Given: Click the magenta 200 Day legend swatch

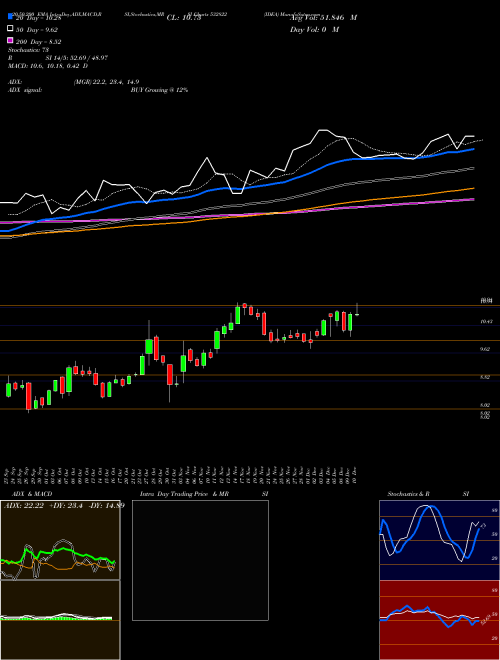Looking at the screenshot, I should tap(10, 40).
